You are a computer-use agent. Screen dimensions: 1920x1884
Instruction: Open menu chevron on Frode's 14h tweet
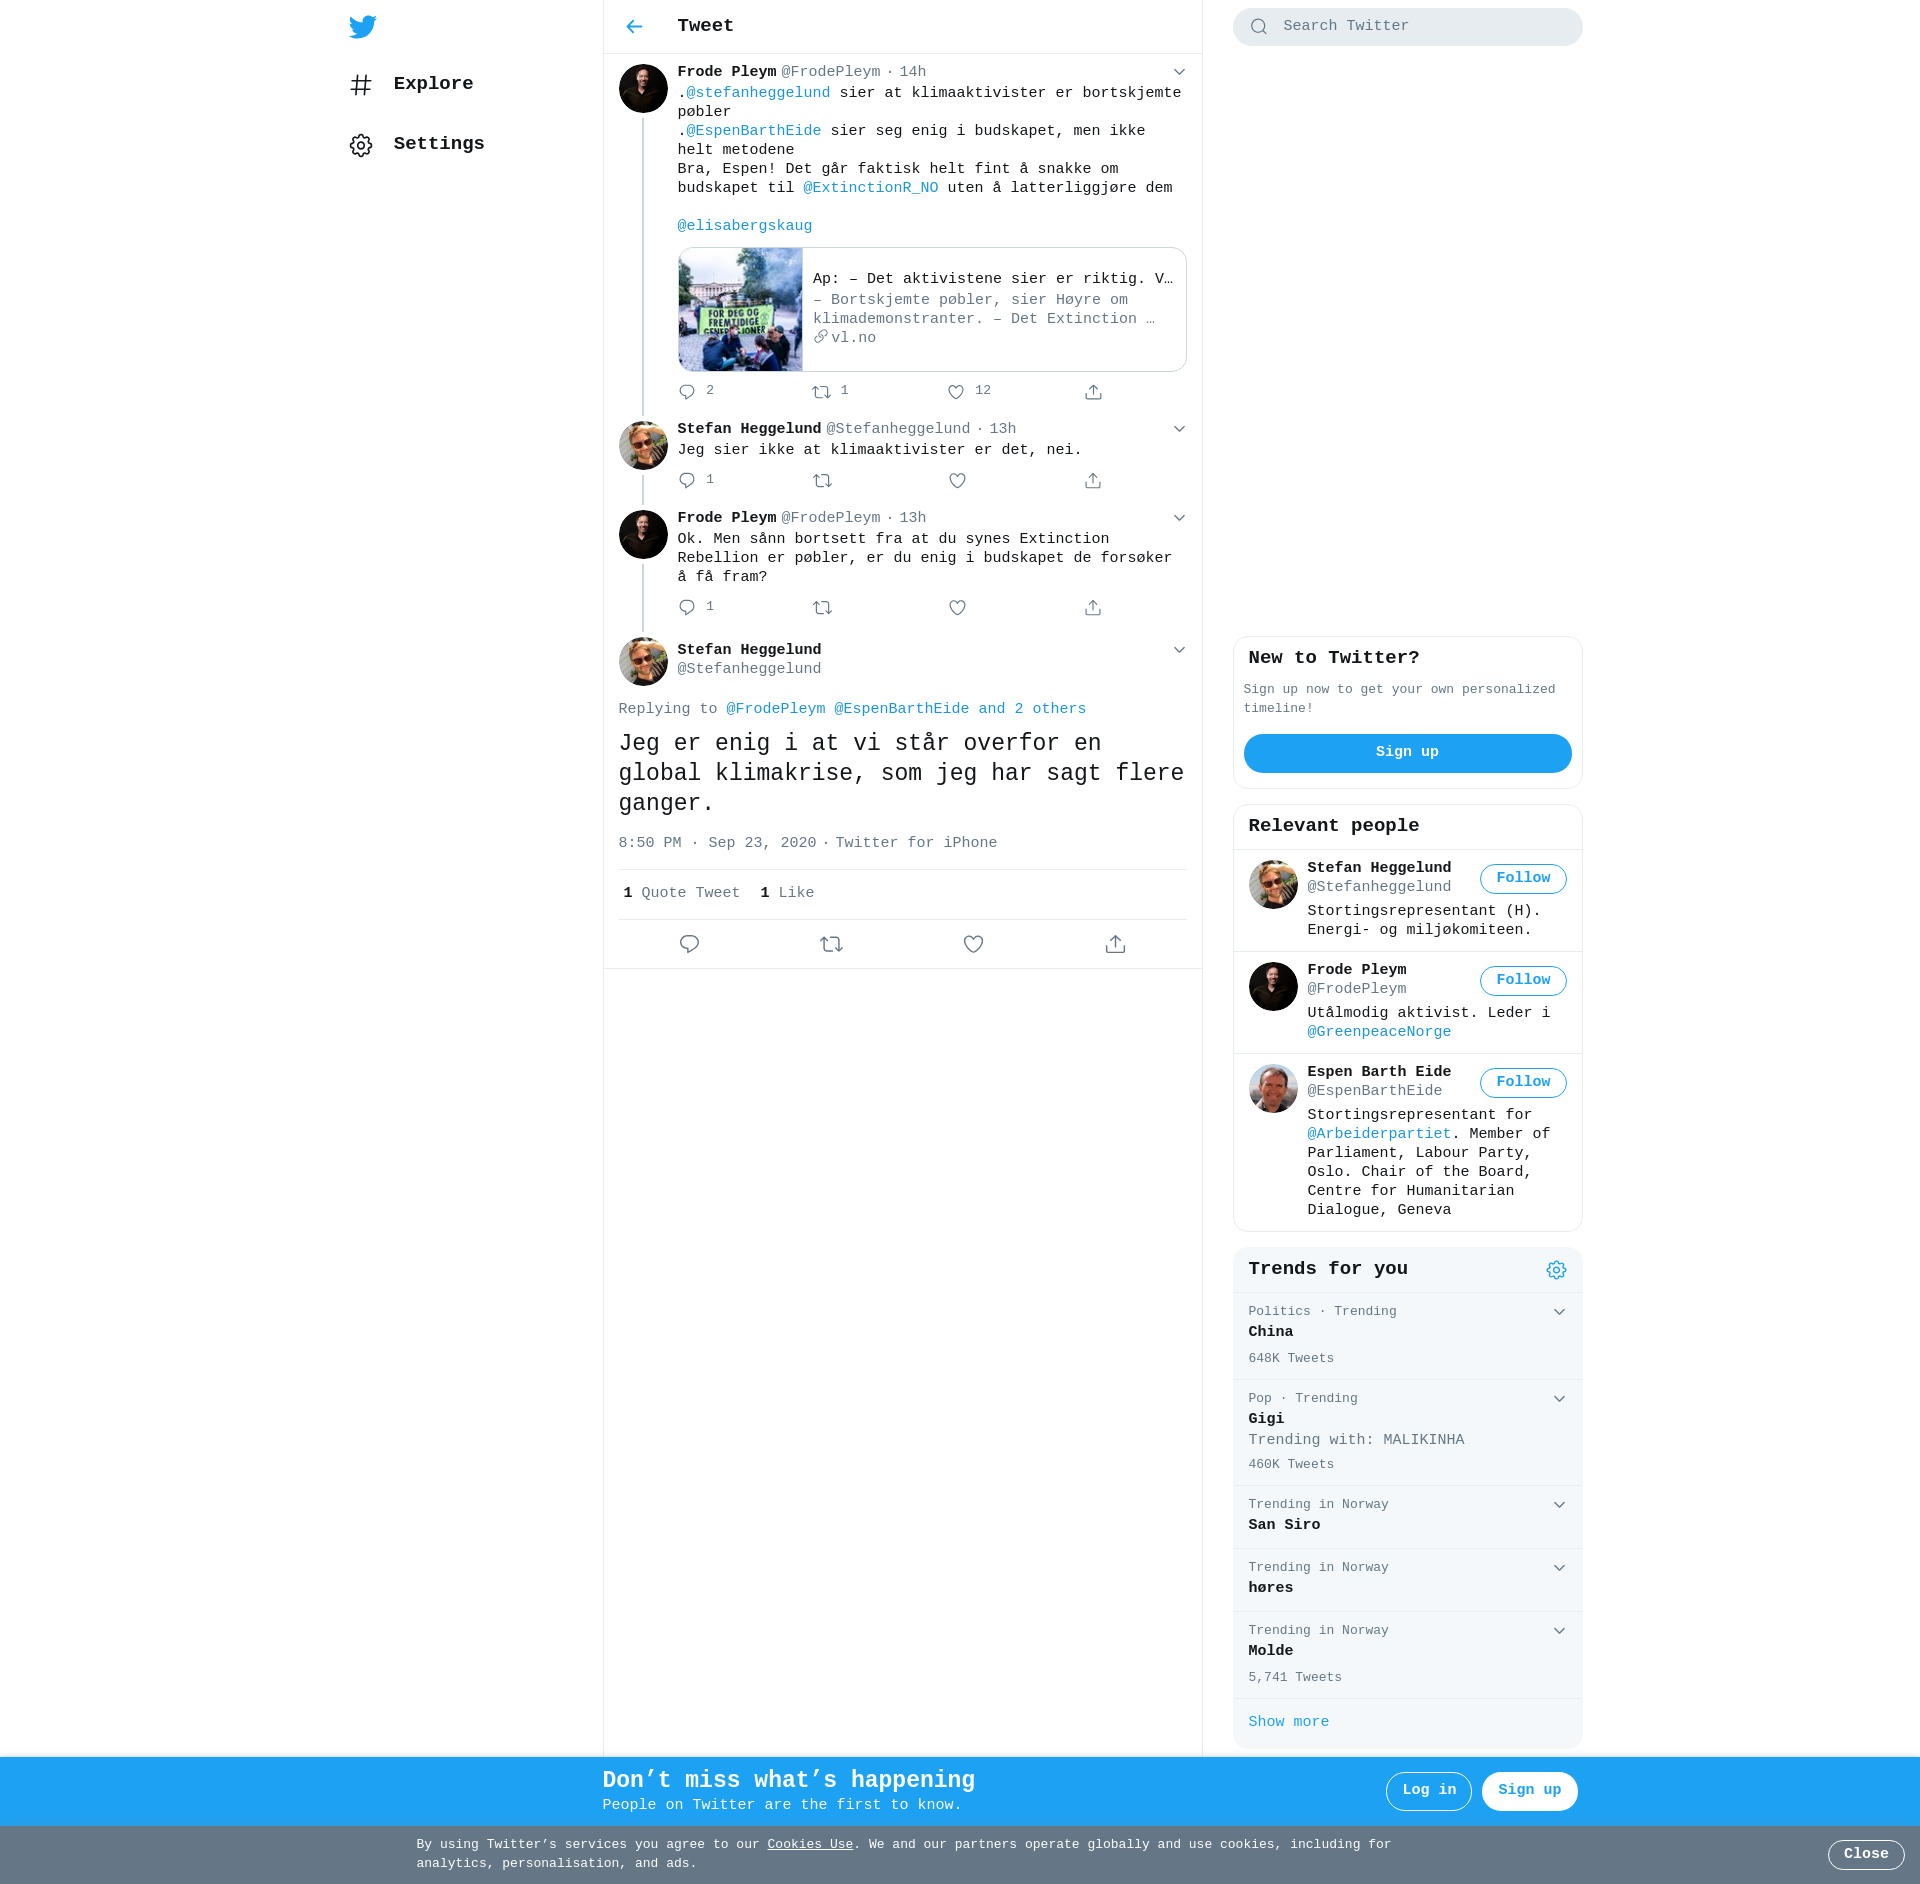pos(1179,72)
